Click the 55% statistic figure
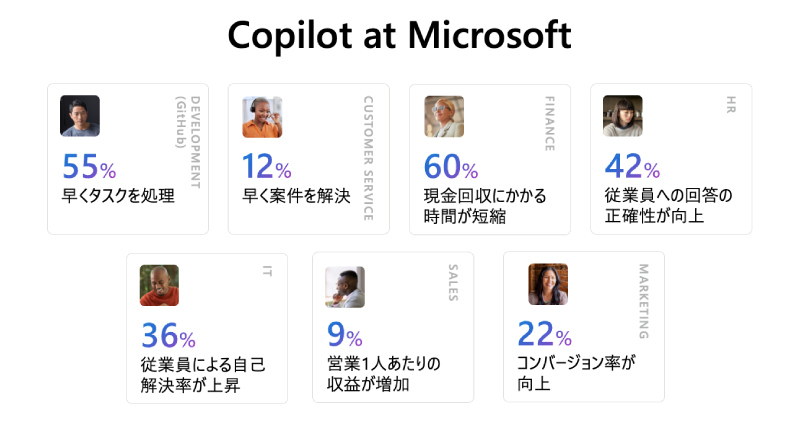The image size is (800, 430). tap(89, 166)
